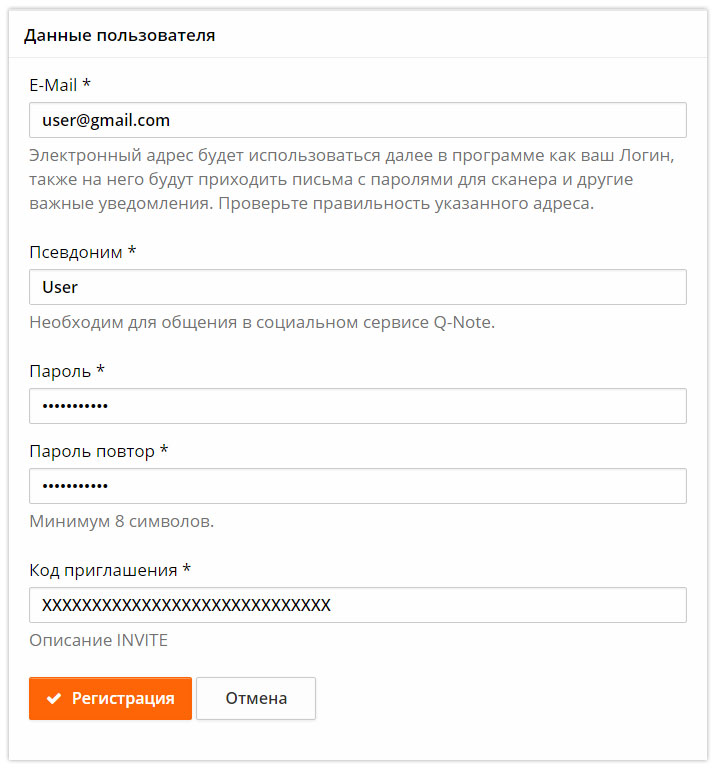716x769 pixels.
Task: Click the Данные пользователя panel header
Action: [120, 36]
